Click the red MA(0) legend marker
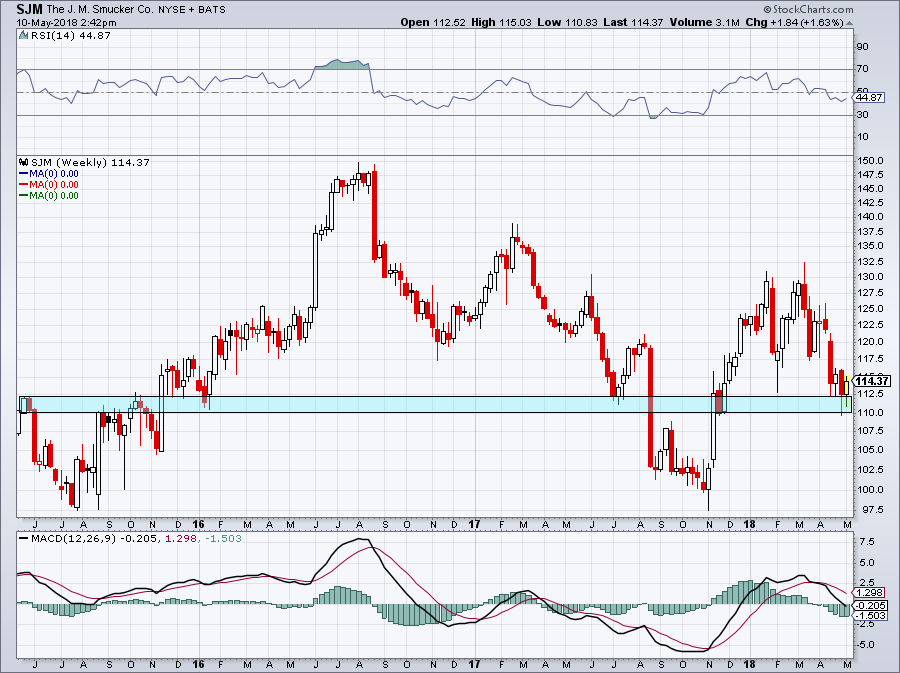Viewport: 900px width, 673px height. click(24, 184)
